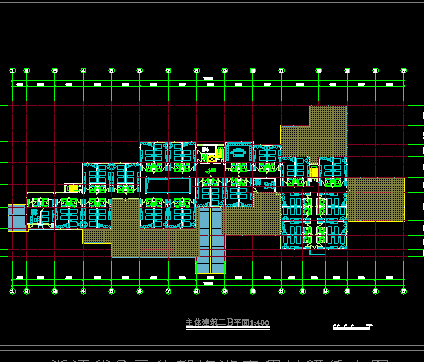The width and height of the screenshot is (424, 362).
Task: Click the blue entrance canopy below the central corridor
Action: pos(210,240)
